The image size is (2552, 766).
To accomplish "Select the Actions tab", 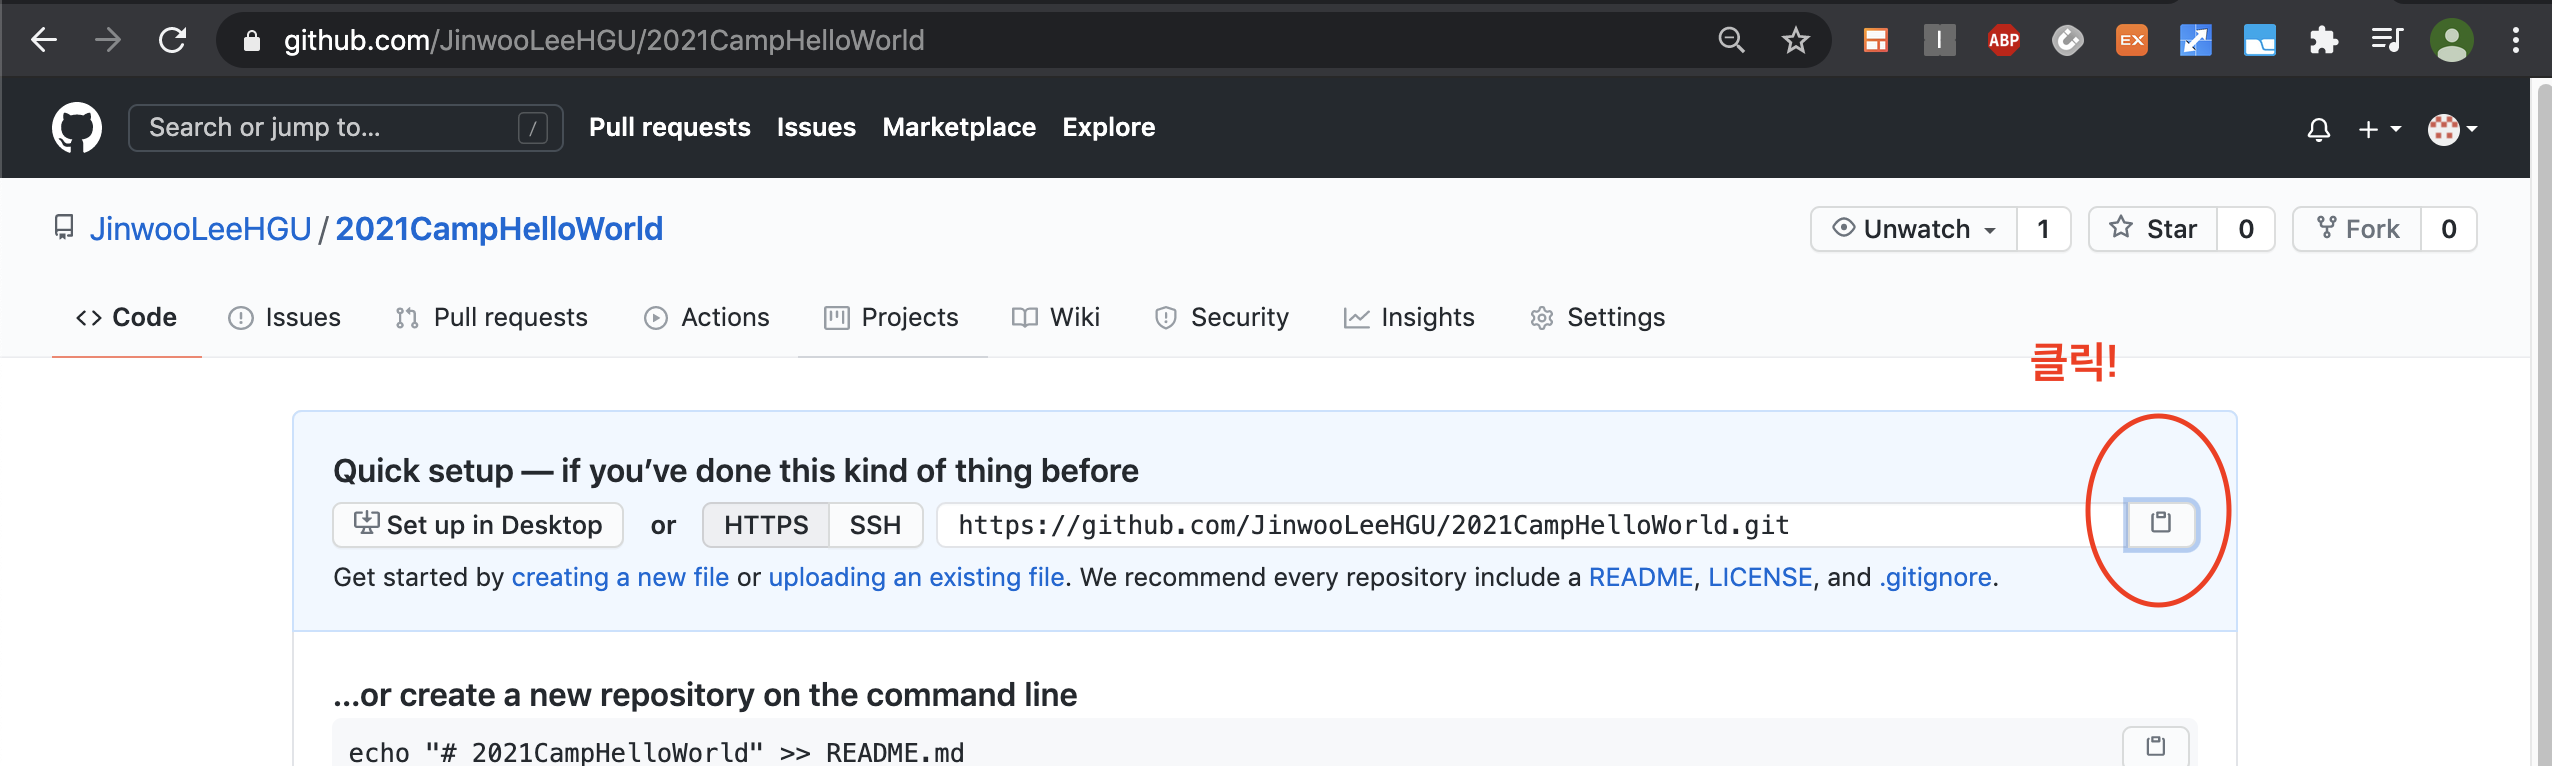I will coord(706,317).
